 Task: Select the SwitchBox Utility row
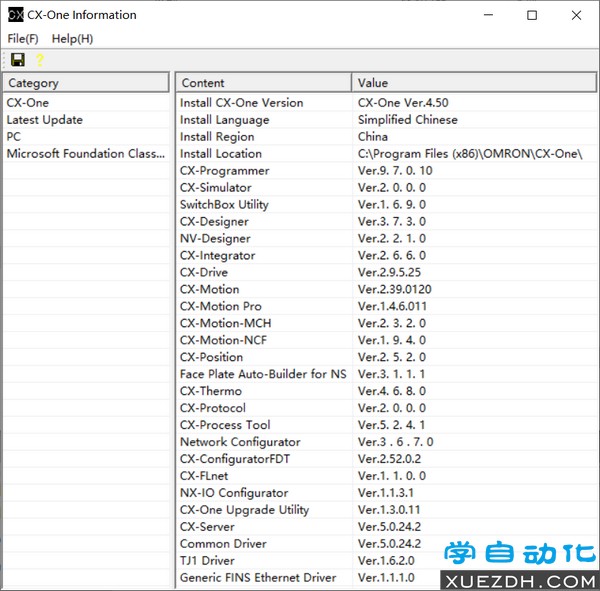(x=386, y=204)
